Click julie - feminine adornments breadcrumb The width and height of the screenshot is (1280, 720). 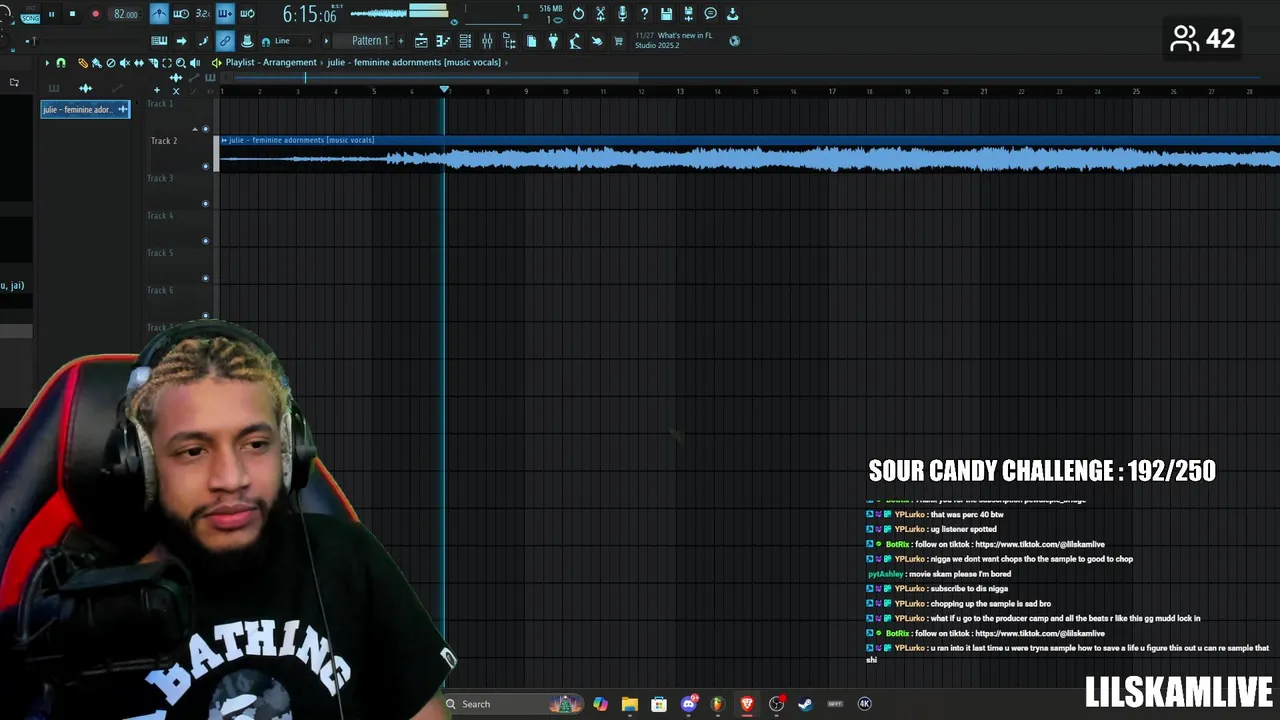[x=414, y=62]
